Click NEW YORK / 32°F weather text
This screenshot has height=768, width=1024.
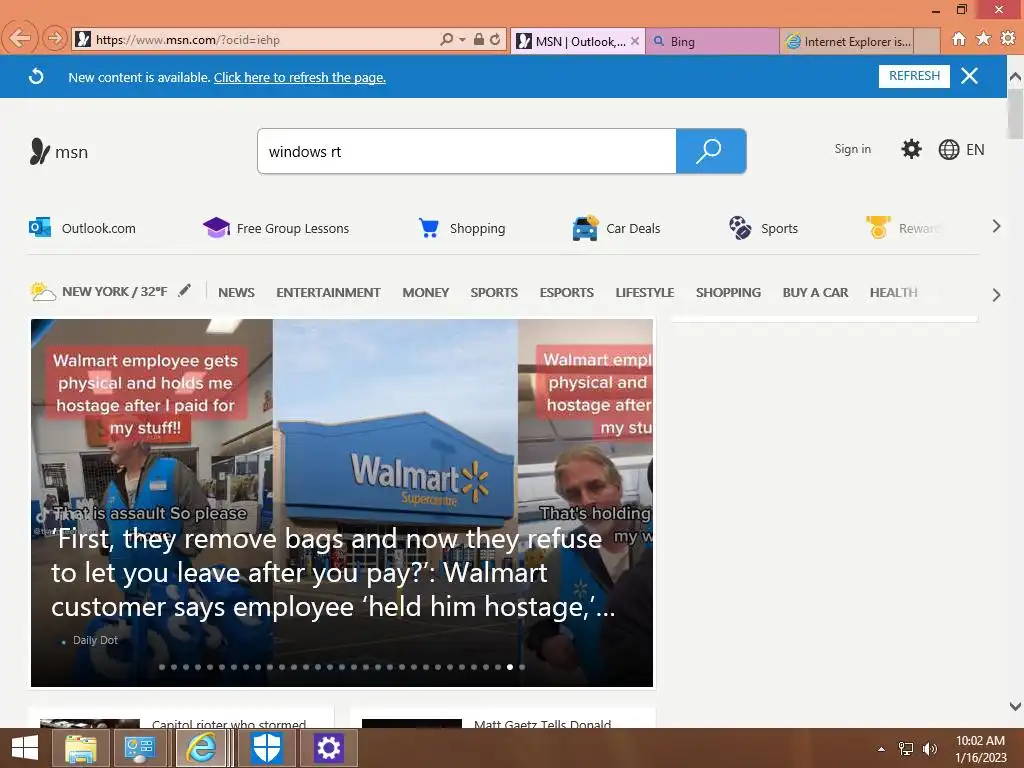click(114, 291)
